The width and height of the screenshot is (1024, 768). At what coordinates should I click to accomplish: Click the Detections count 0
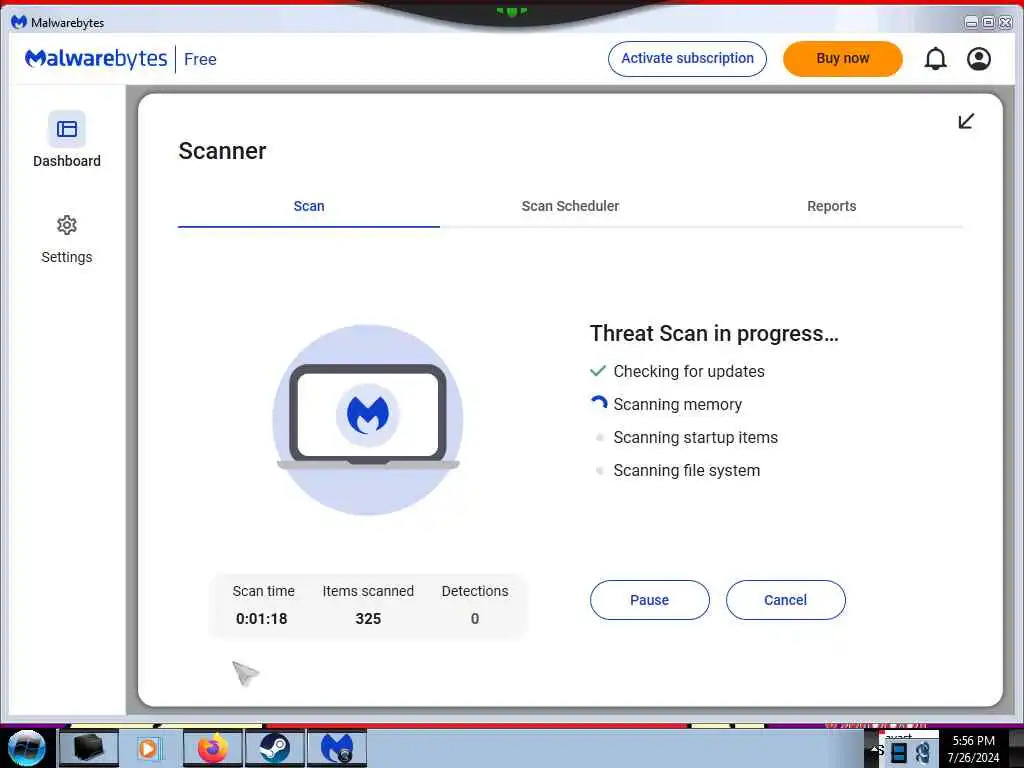[x=475, y=618]
